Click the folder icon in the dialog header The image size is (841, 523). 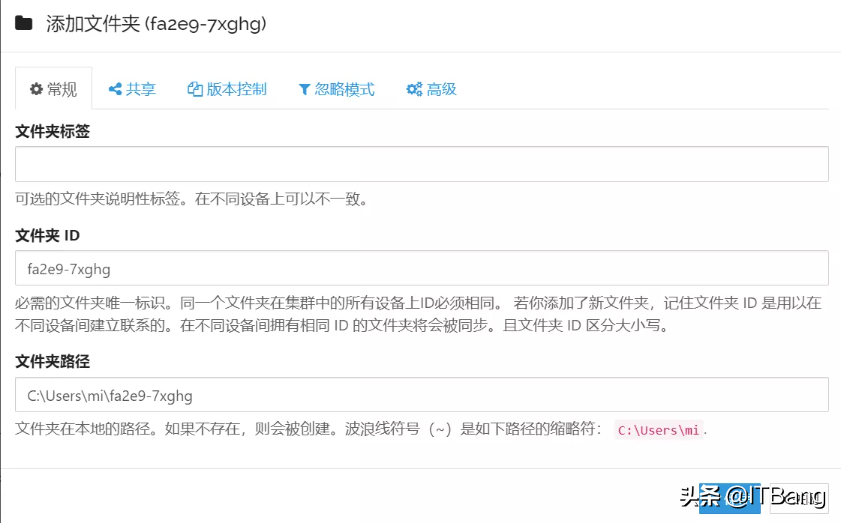pyautogui.click(x=24, y=23)
